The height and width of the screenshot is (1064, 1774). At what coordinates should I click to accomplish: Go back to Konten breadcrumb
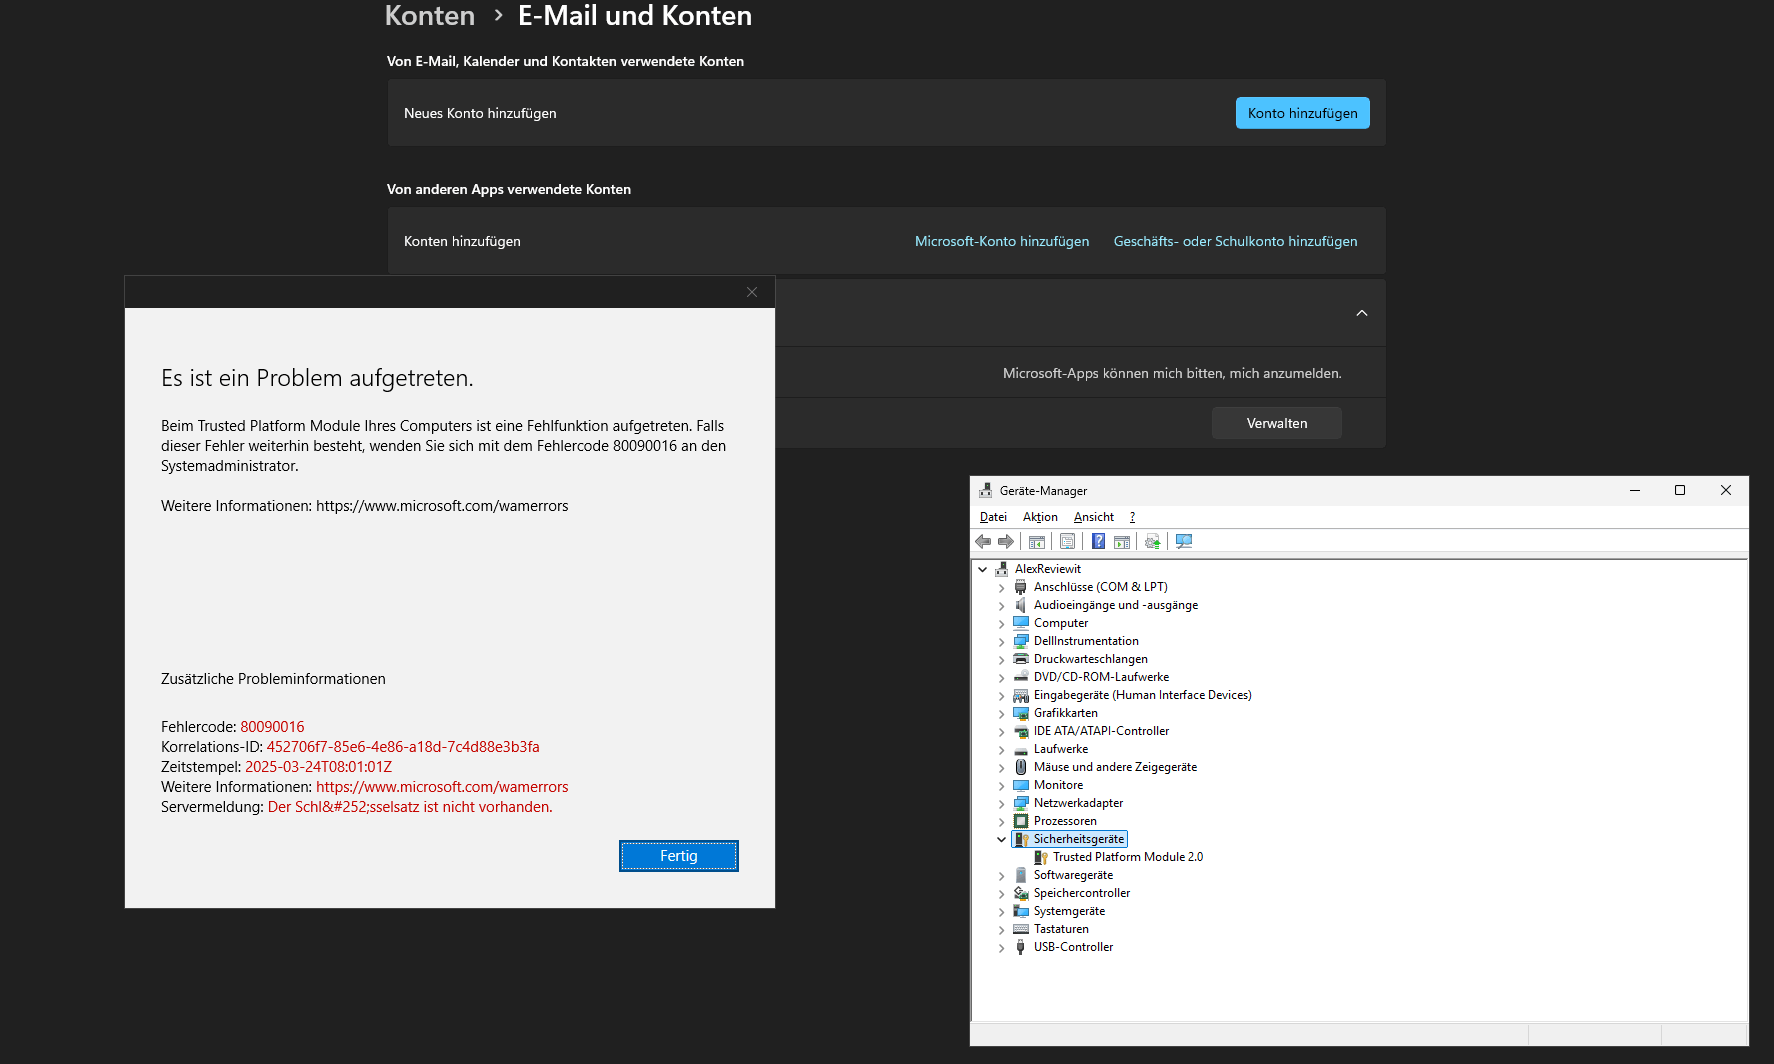click(430, 16)
